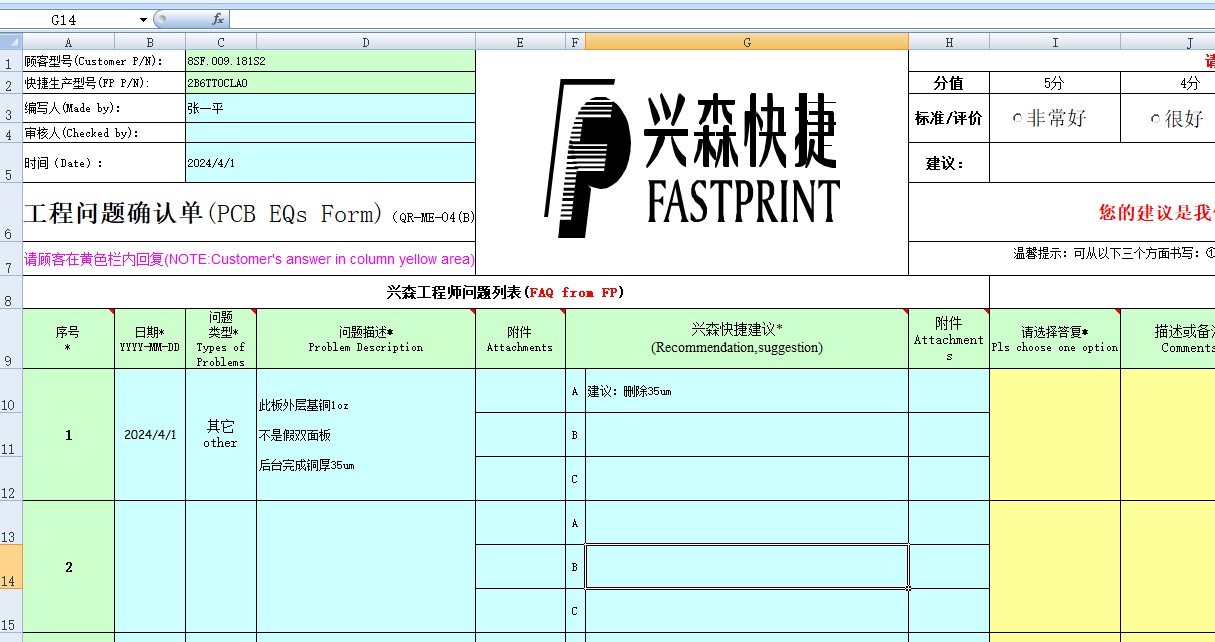Click the 日期 YYYY-MM-DD header cell

tap(150, 339)
